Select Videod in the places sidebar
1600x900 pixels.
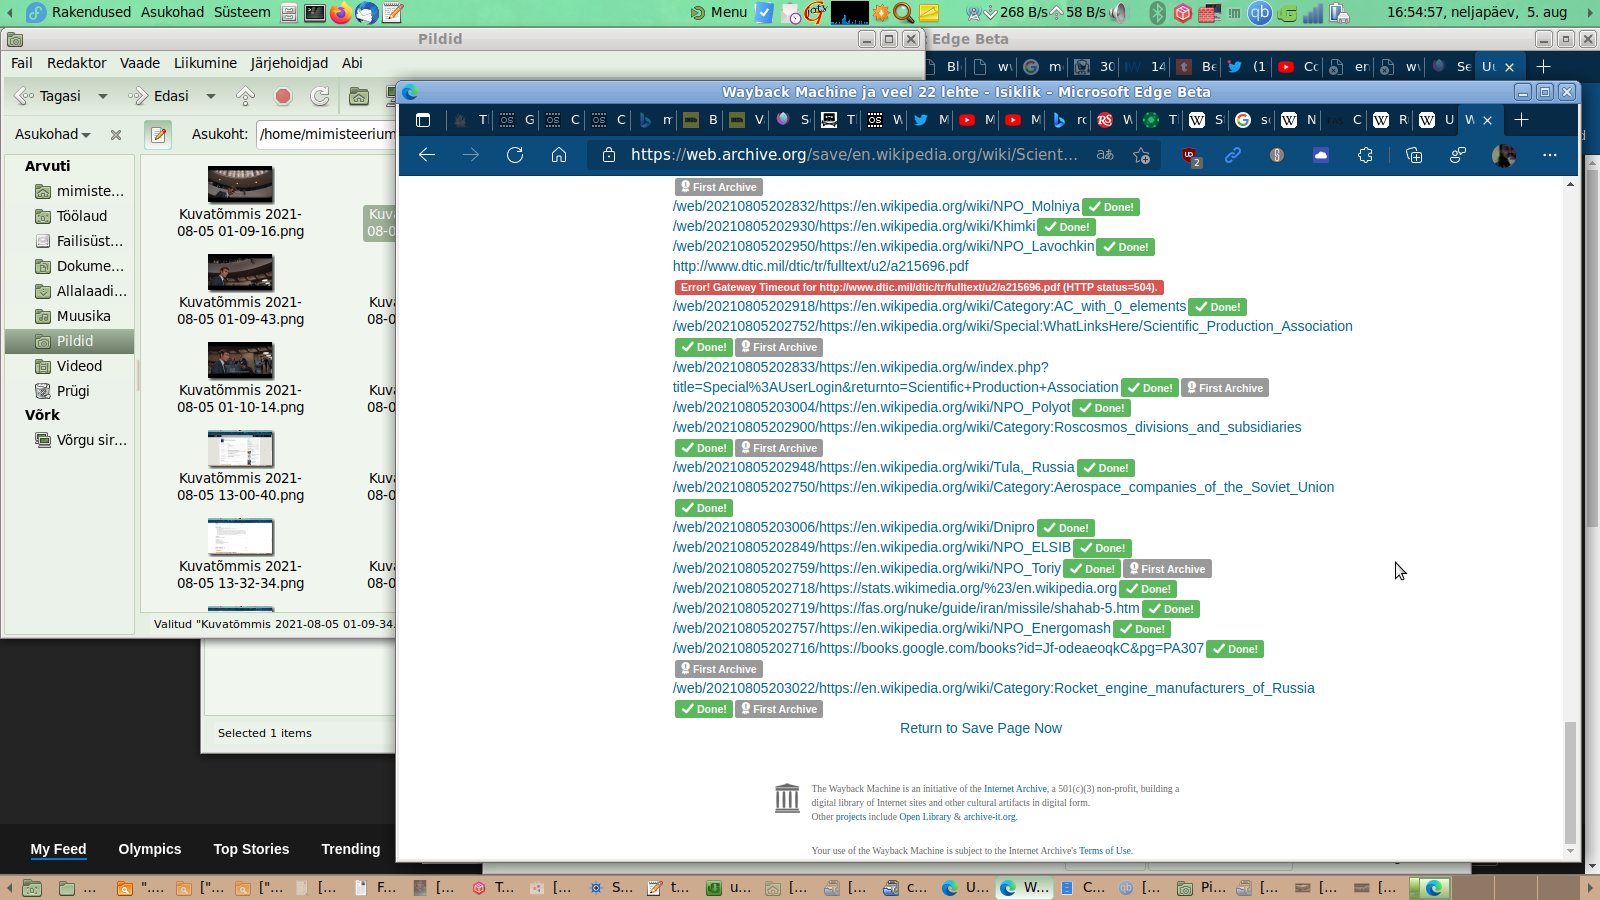coord(70,366)
